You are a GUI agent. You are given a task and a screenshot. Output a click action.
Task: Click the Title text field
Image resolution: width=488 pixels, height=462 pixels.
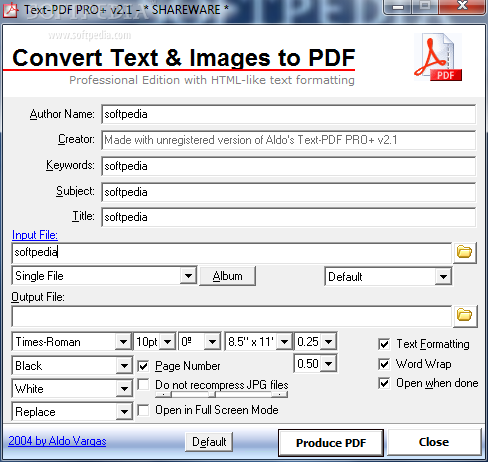coord(289,217)
